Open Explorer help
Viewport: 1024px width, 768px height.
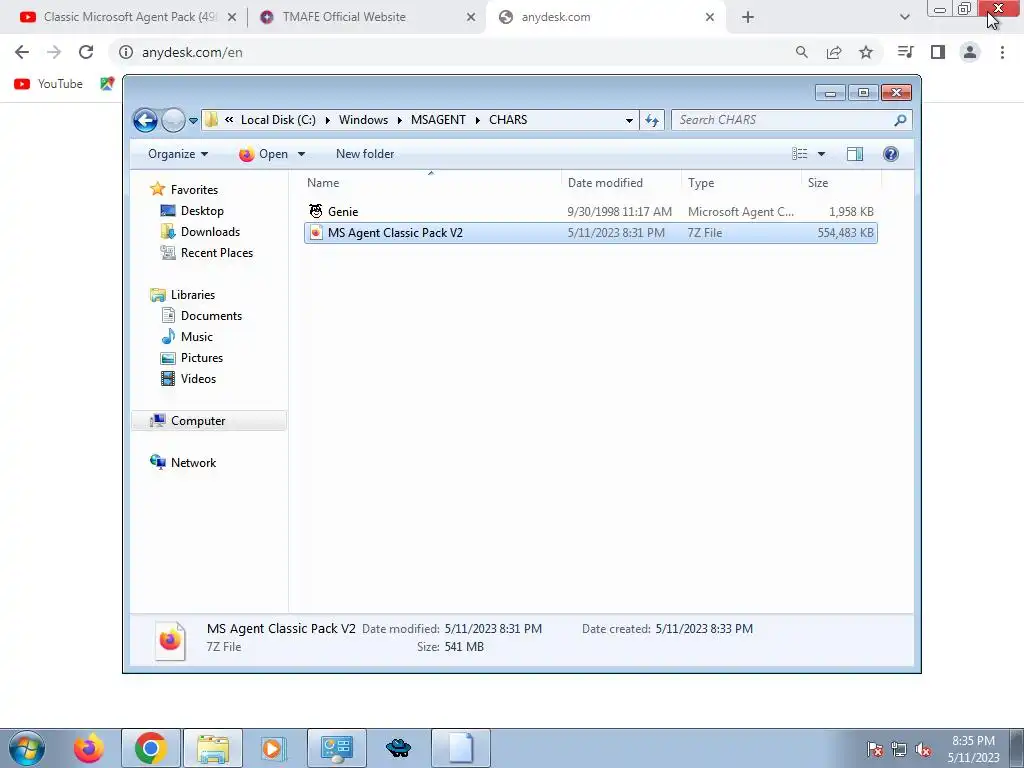point(891,154)
